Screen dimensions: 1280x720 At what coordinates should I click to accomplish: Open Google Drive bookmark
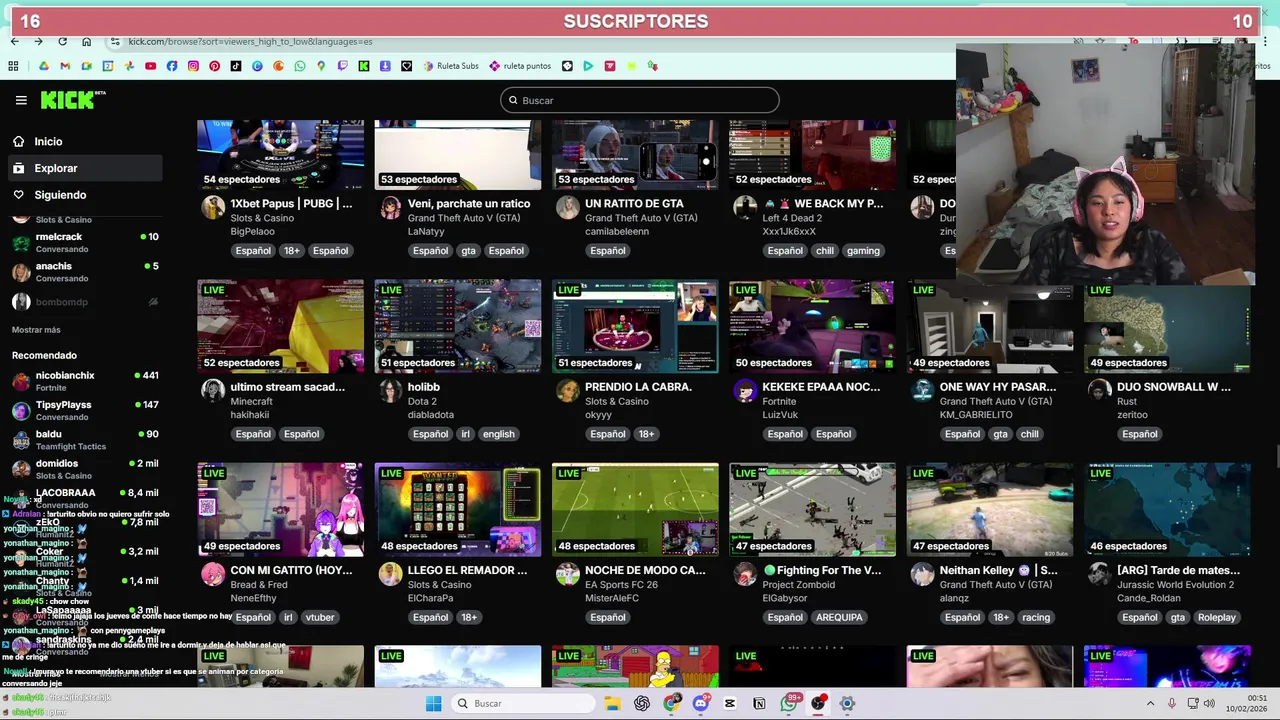click(x=43, y=66)
